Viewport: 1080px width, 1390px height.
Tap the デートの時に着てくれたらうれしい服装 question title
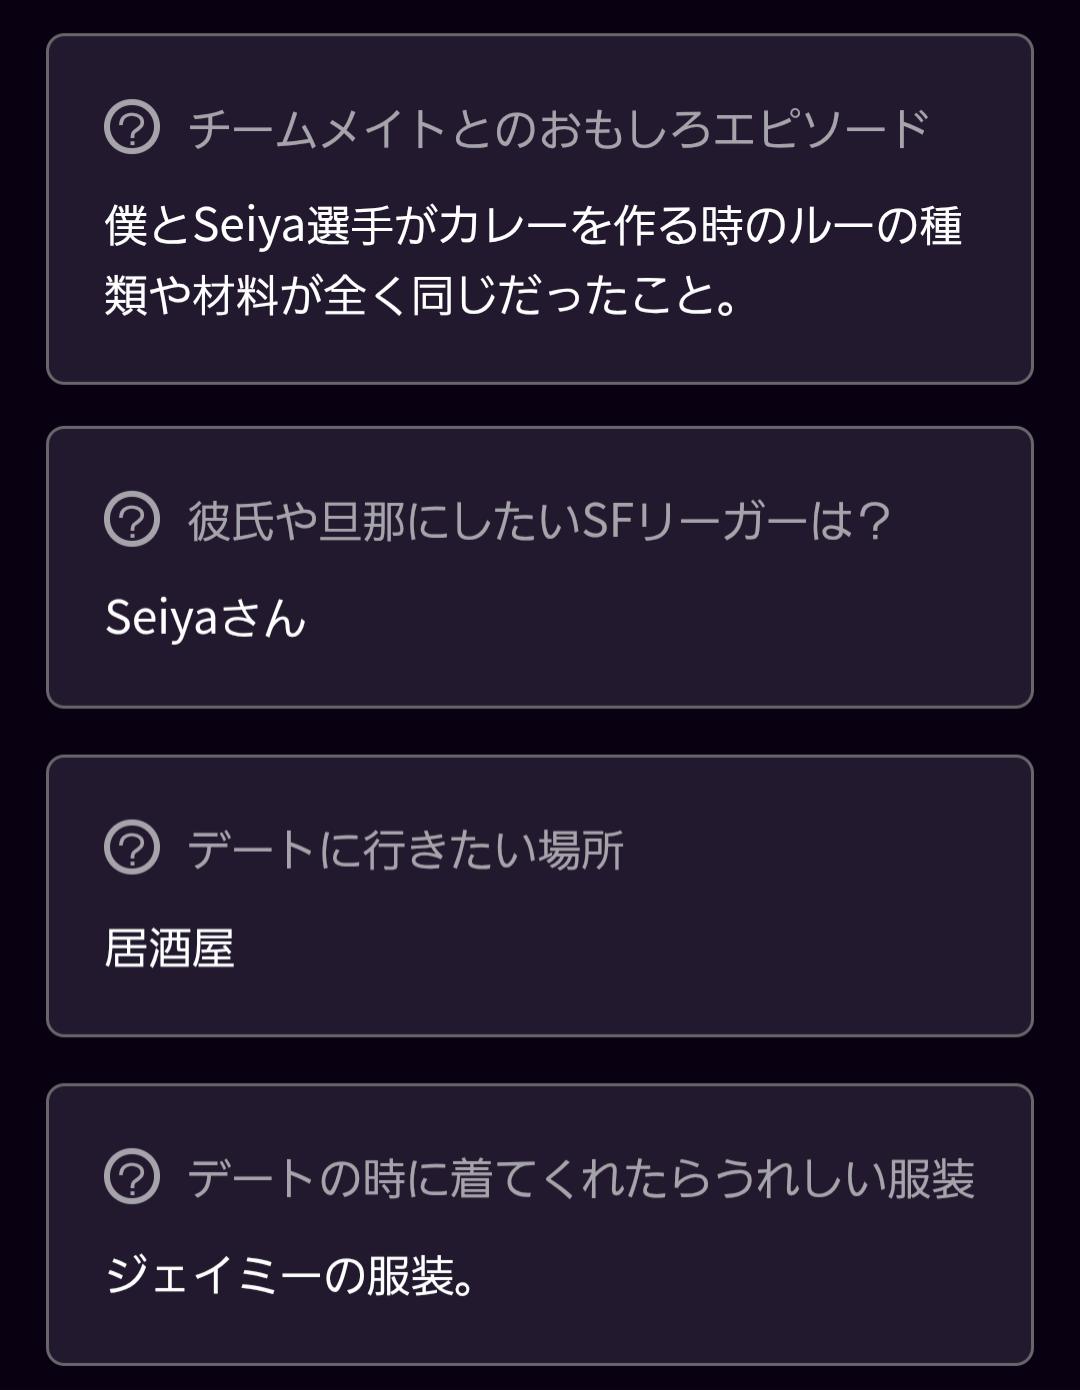click(x=581, y=1178)
